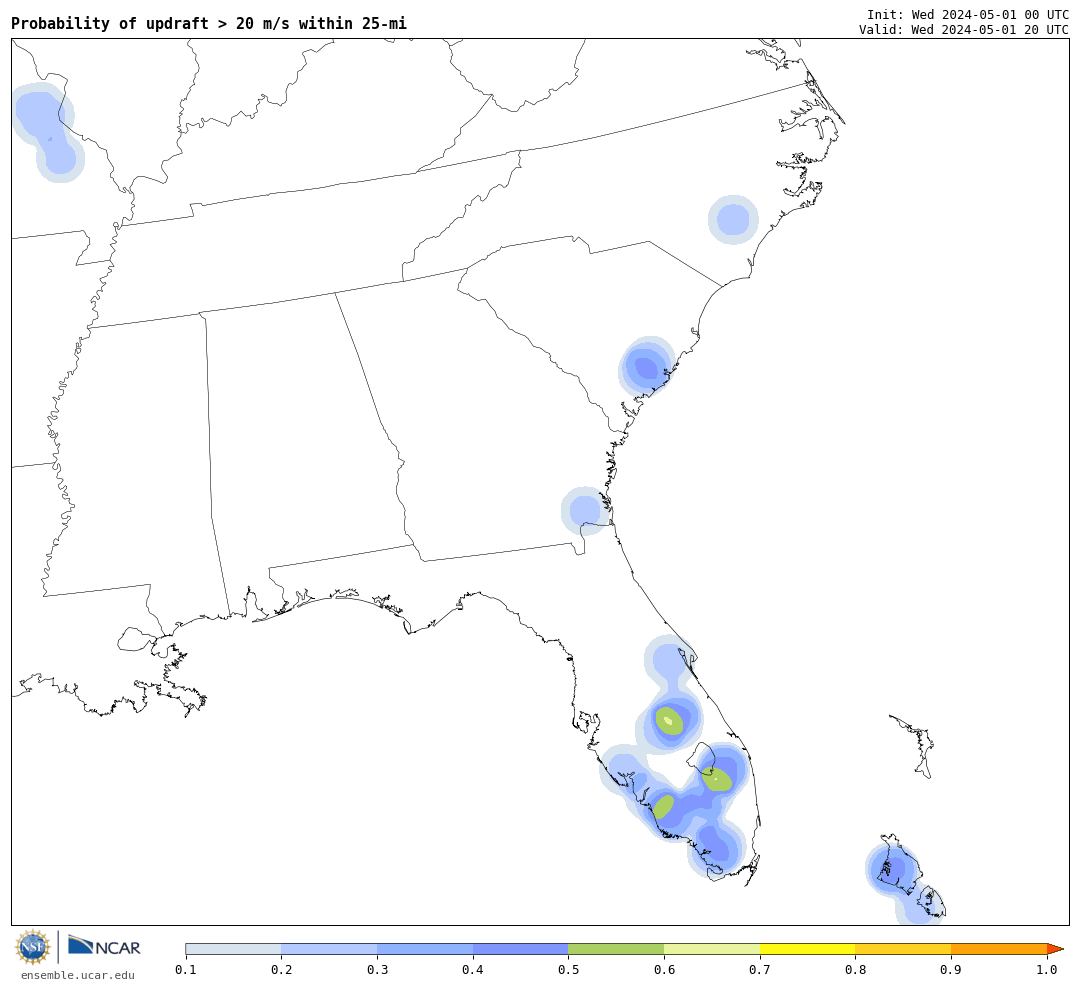Click the 0.3–0.4 blue colorbar segment
This screenshot has width=1080, height=988.
point(425,949)
